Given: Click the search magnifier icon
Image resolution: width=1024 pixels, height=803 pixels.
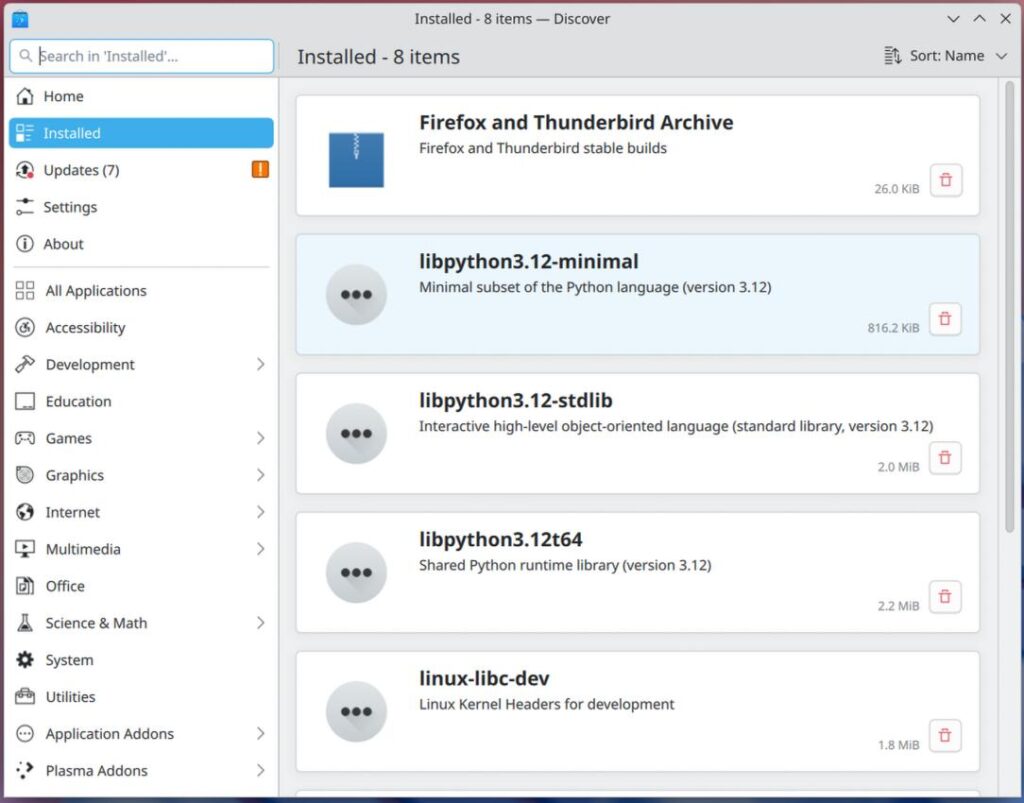Looking at the screenshot, I should (25, 56).
